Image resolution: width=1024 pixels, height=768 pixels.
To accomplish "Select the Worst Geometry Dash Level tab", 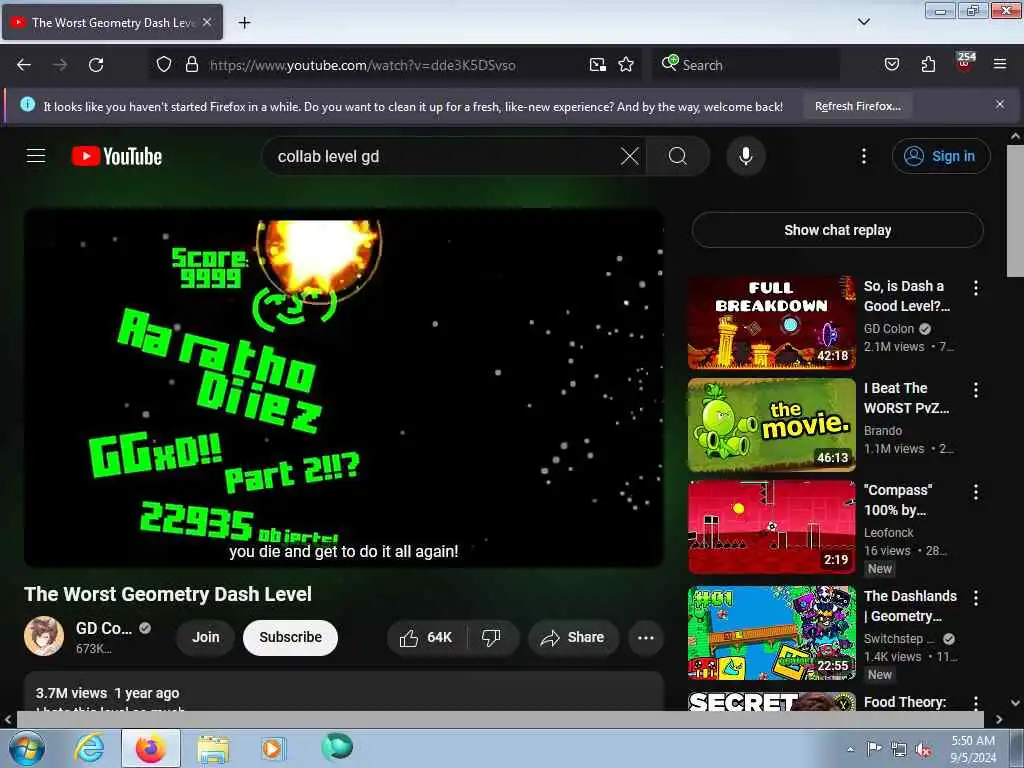I will click(112, 22).
